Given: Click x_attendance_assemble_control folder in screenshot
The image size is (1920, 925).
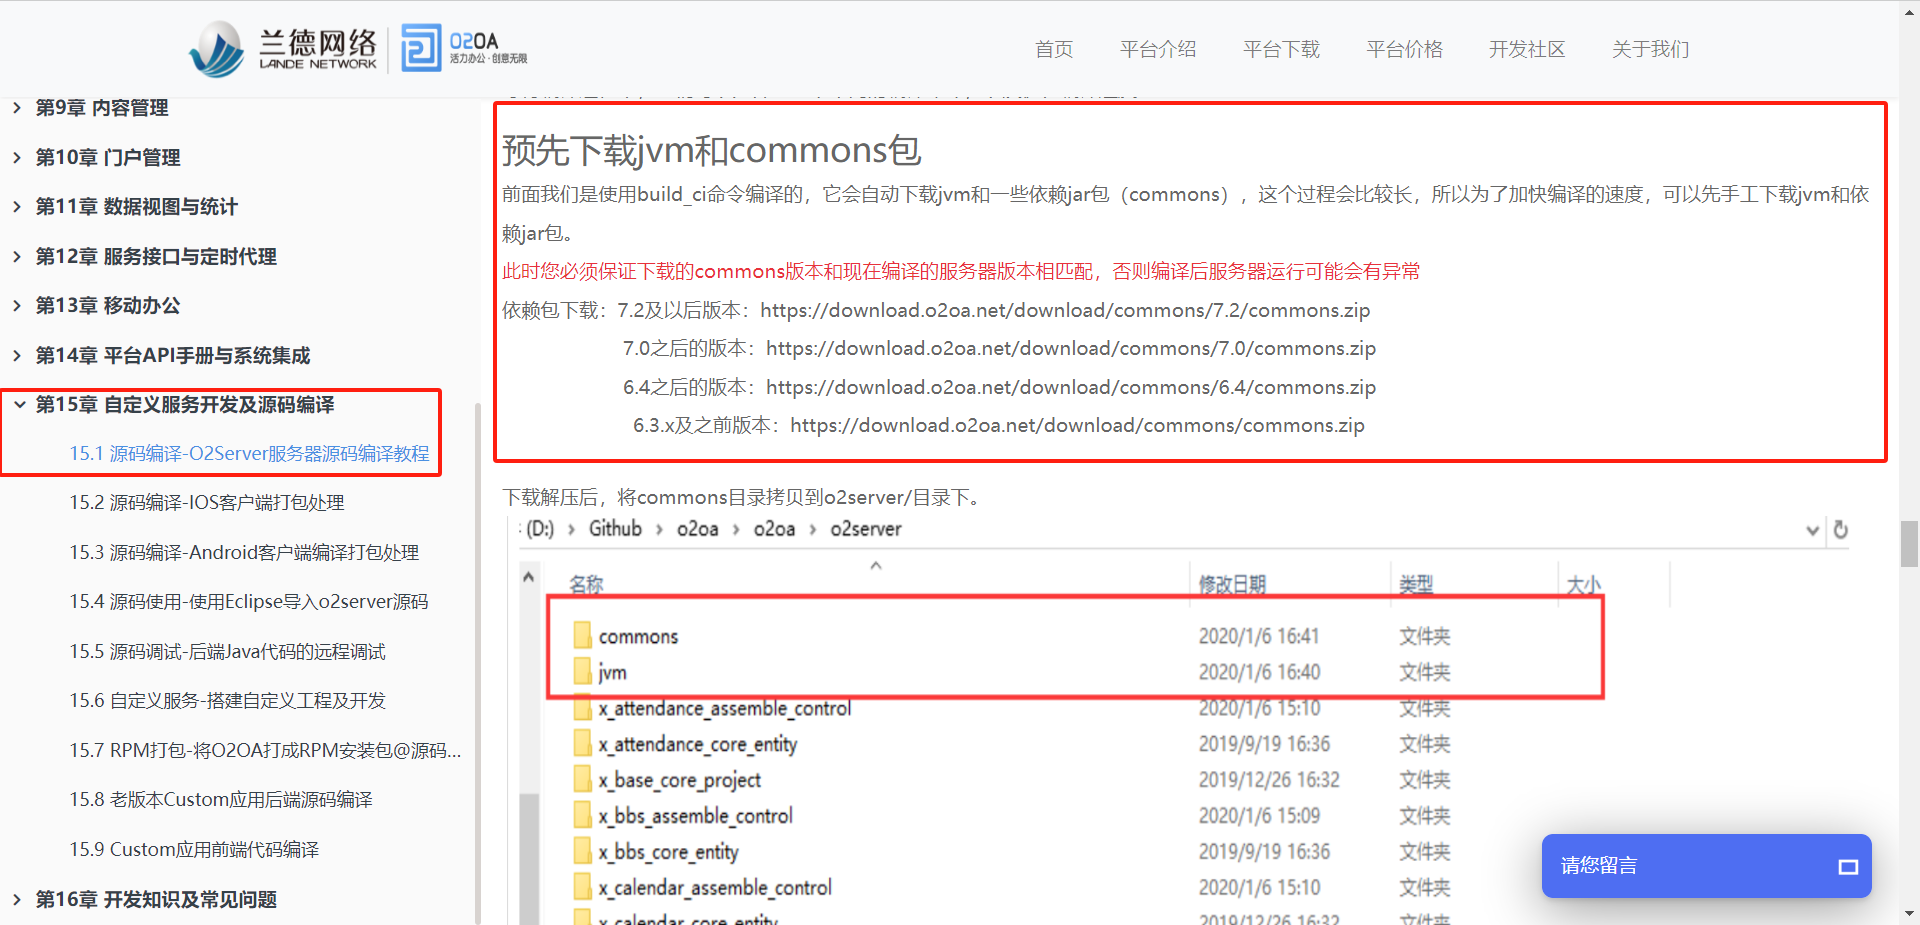Looking at the screenshot, I should [x=724, y=708].
